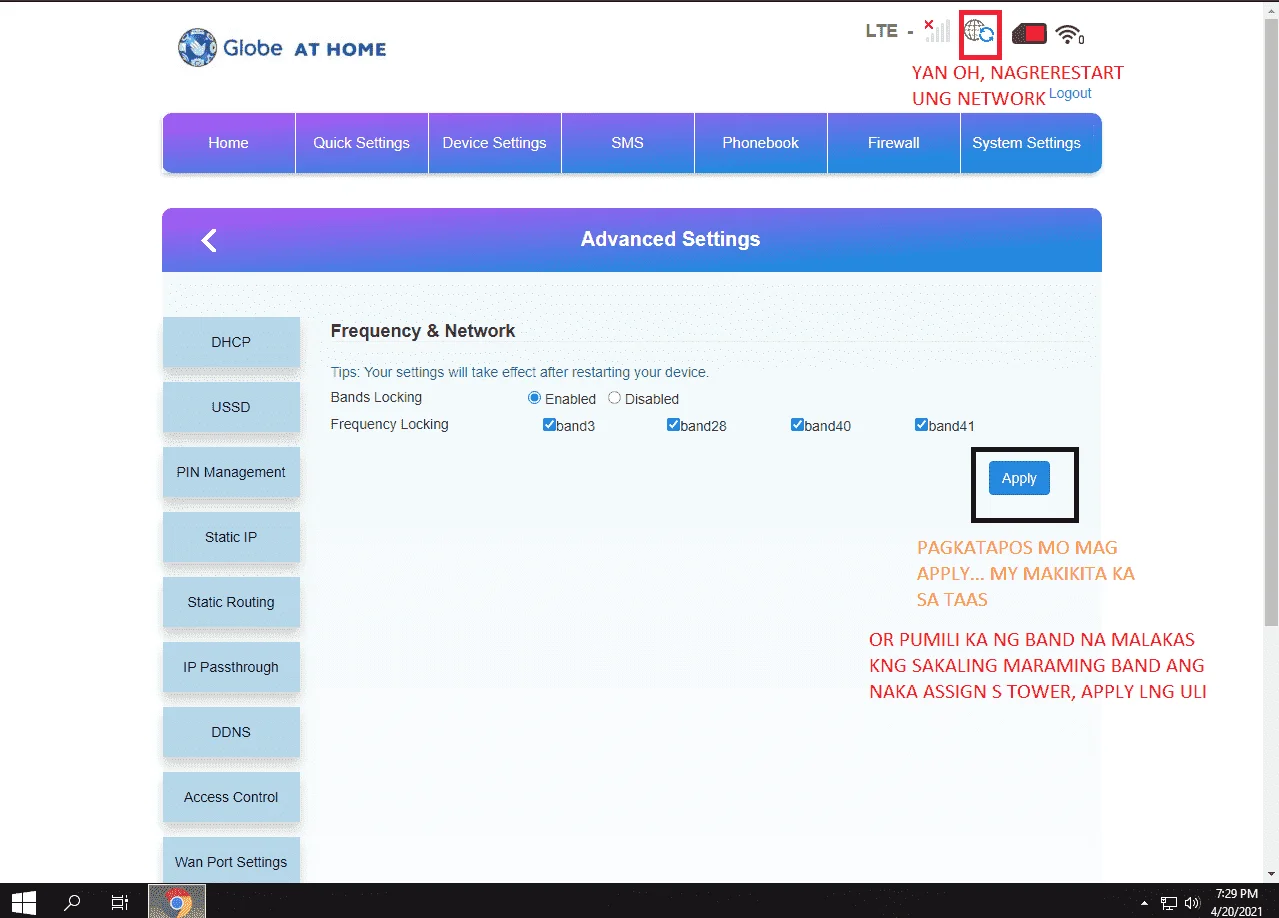Toggle the band28 checkbox
Viewport: 1279px width, 918px height.
tap(673, 425)
